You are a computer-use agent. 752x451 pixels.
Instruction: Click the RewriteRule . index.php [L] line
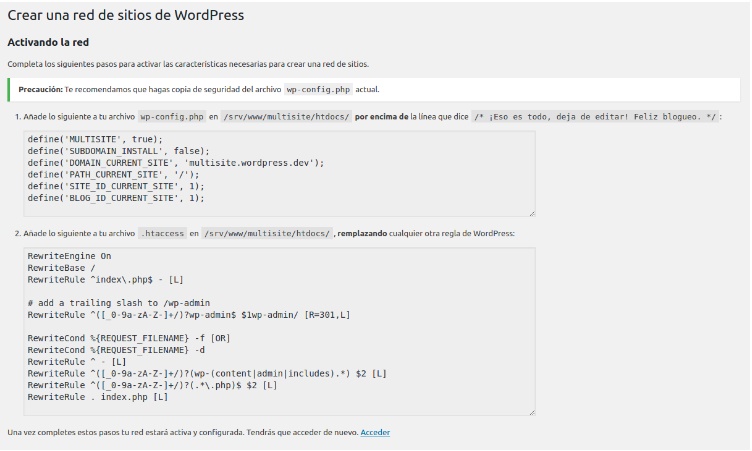[98, 397]
